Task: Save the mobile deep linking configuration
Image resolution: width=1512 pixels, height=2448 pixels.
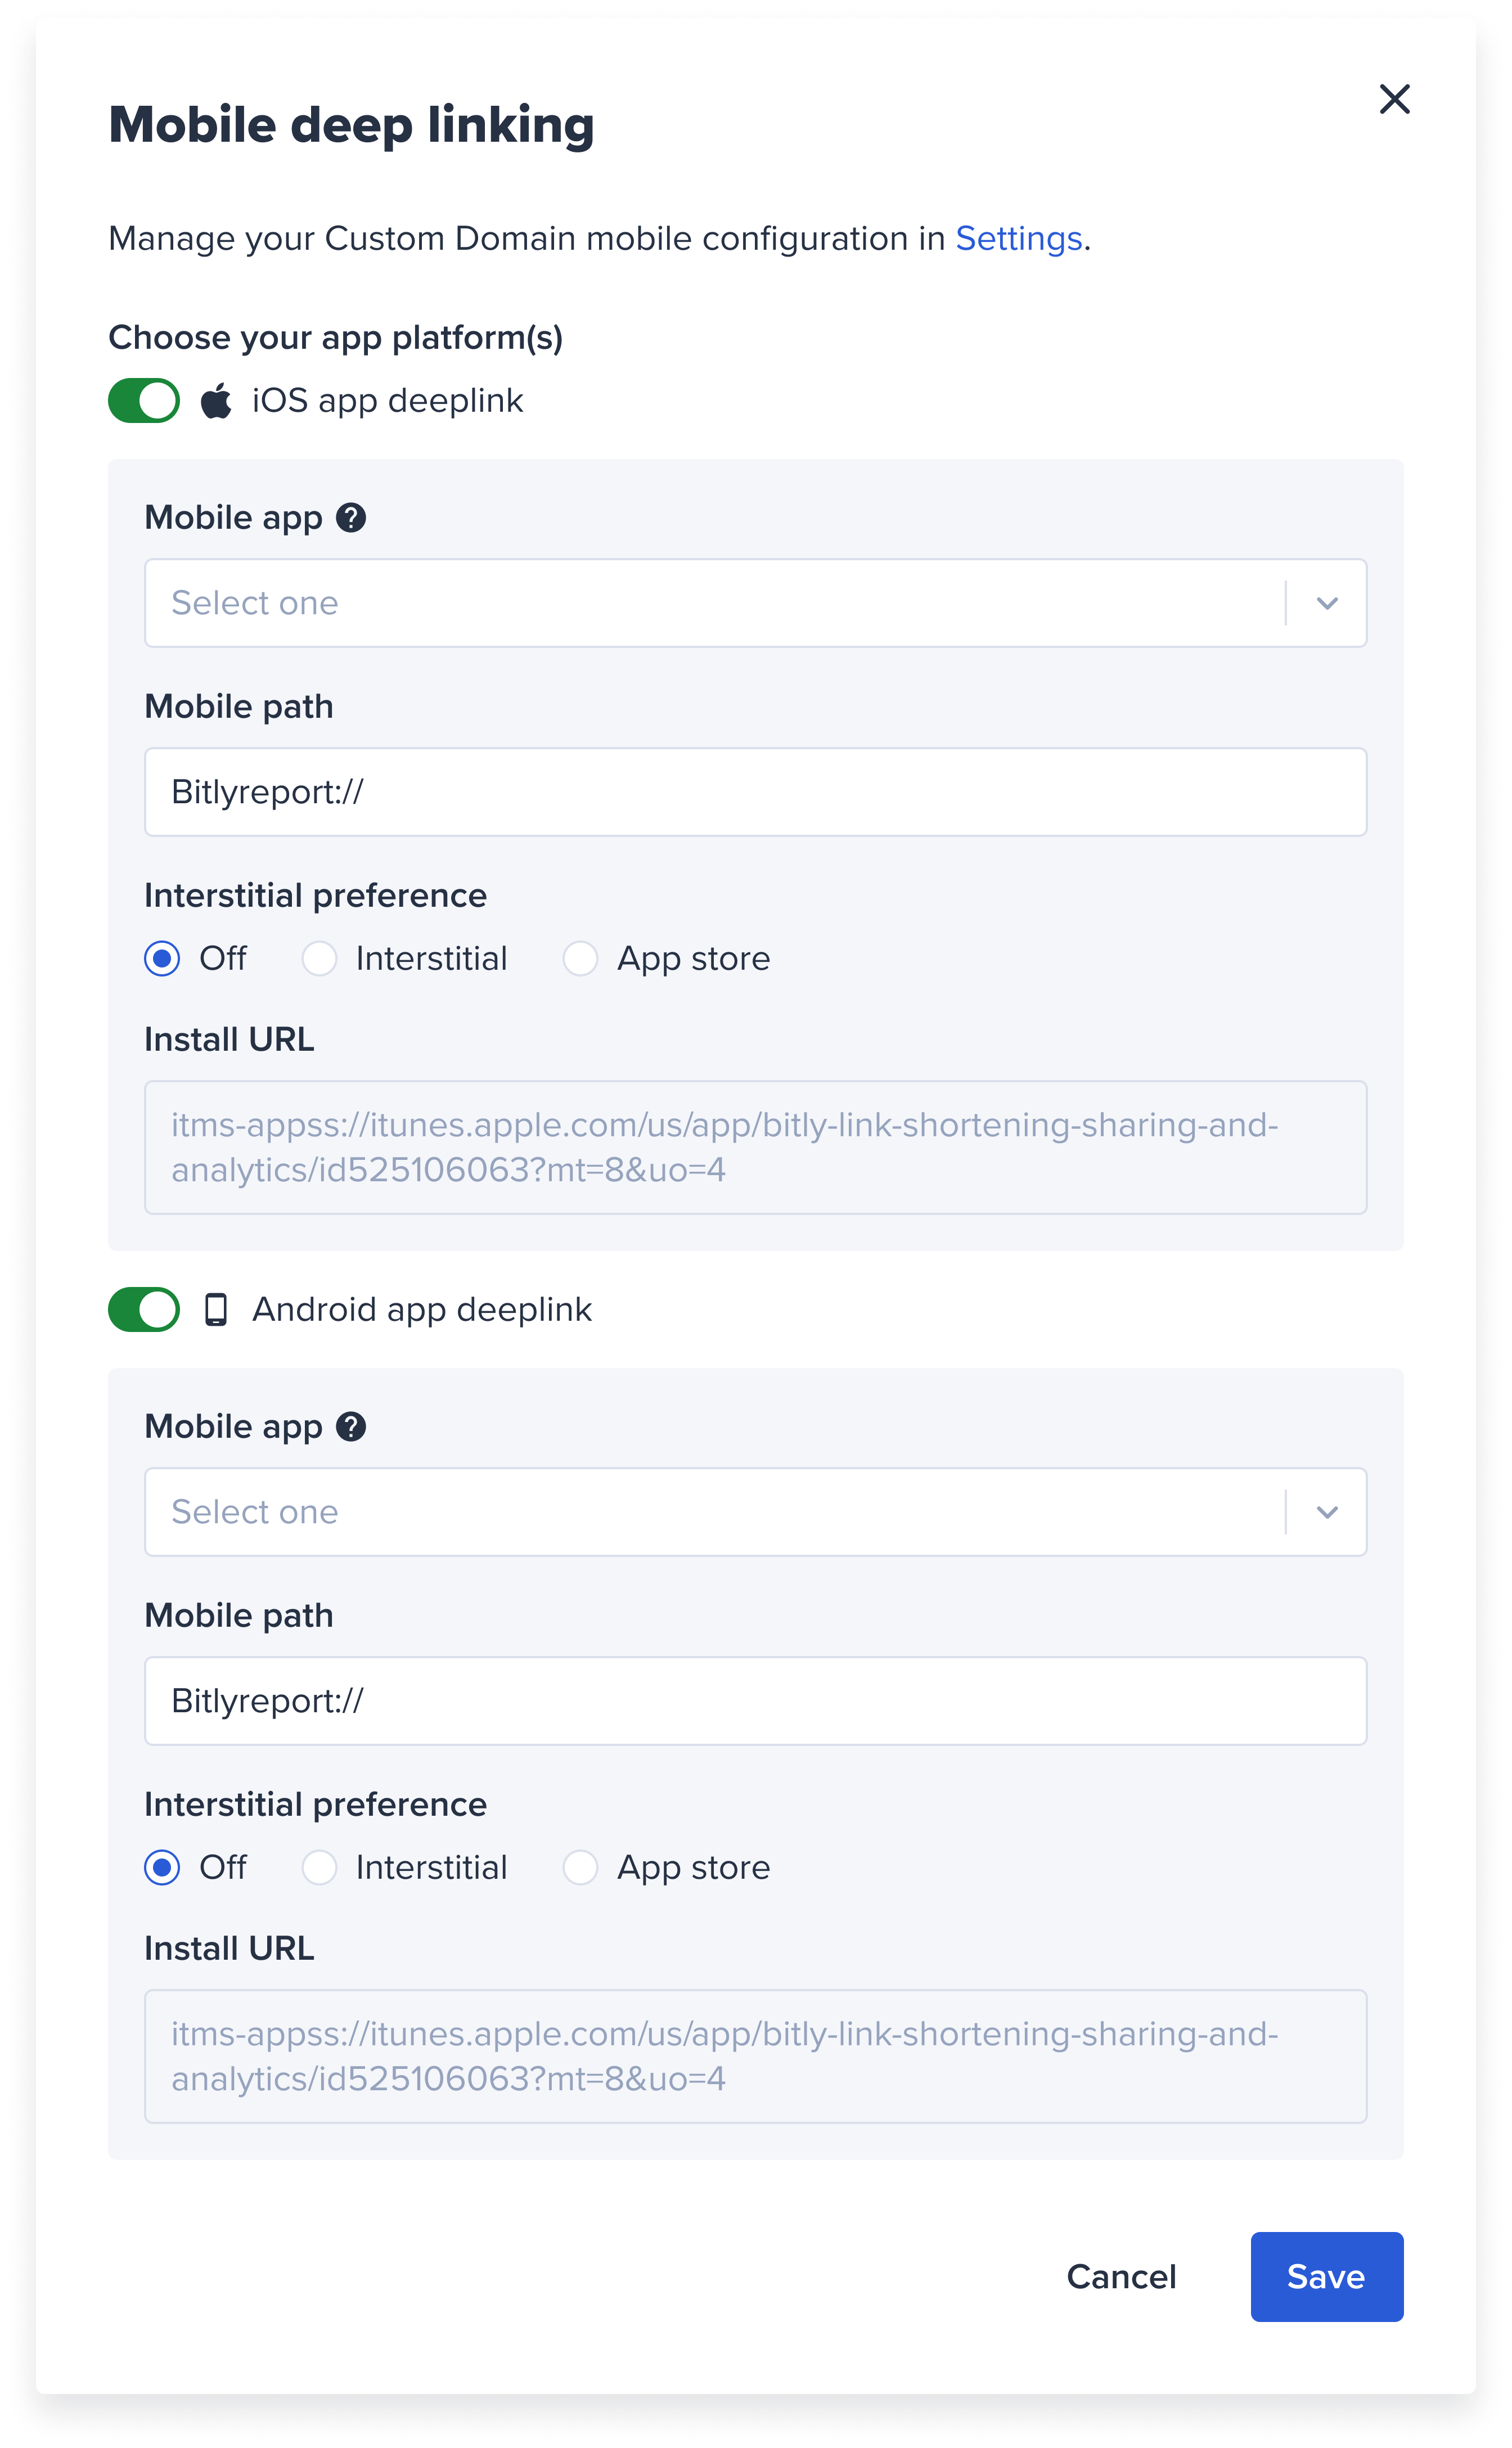Action: pos(1326,2277)
